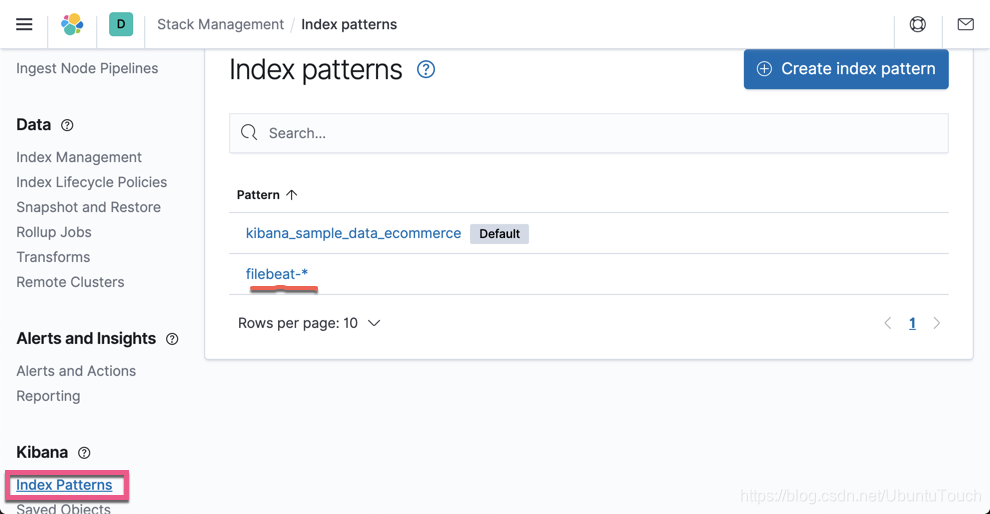Screen dimensions: 990x514
Task: Click the Kibana section help icon
Action: coord(84,453)
